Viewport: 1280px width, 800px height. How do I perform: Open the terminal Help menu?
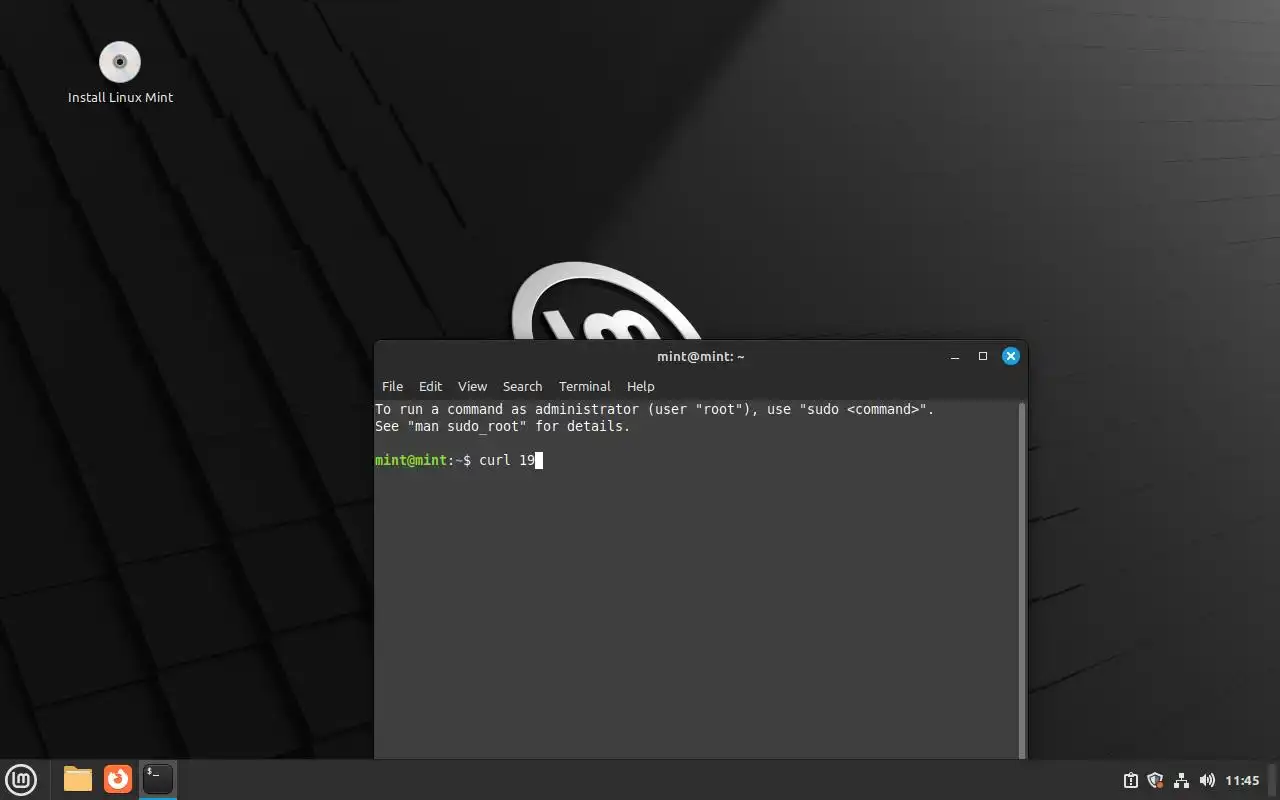coord(640,386)
